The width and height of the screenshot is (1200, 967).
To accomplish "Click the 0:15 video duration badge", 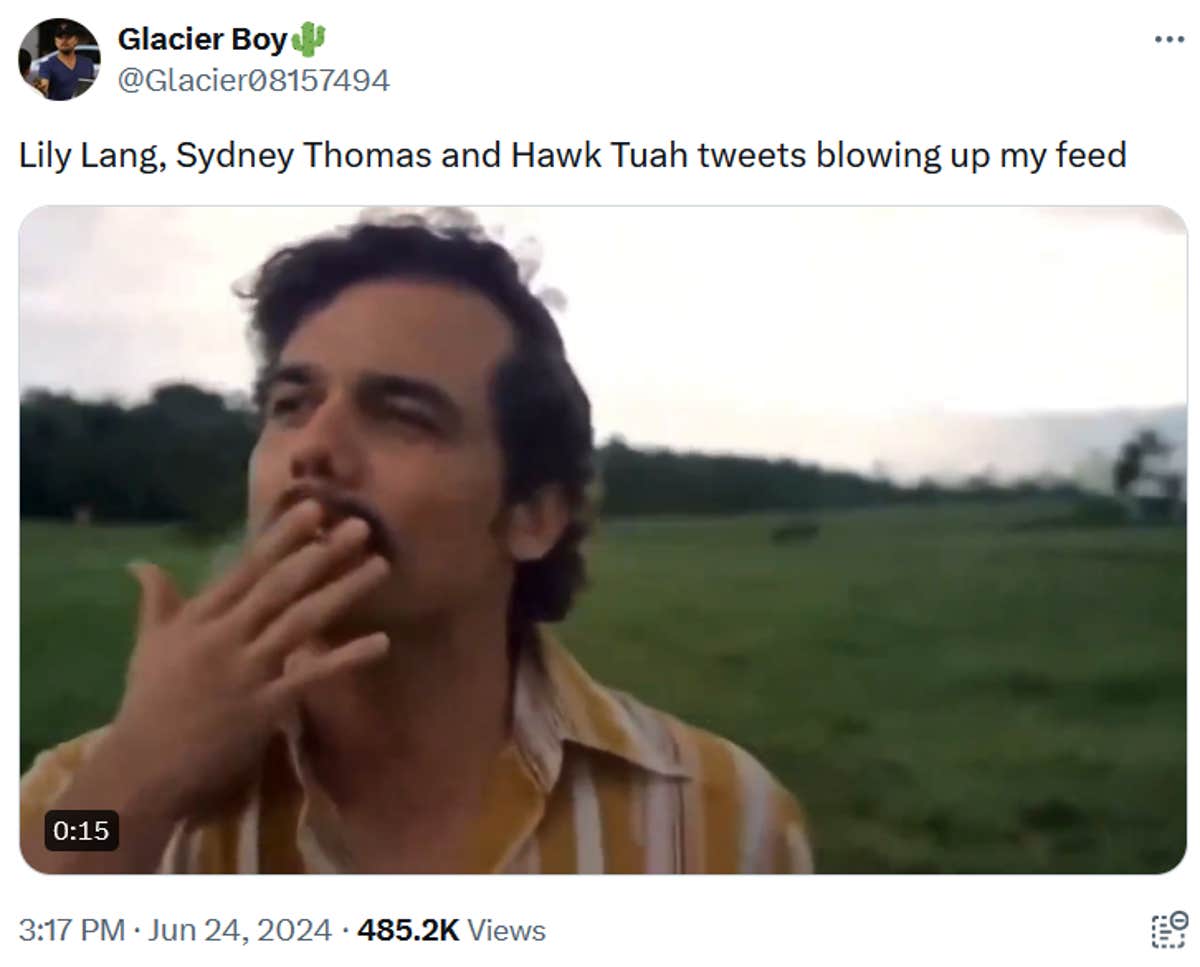I will pos(82,830).
